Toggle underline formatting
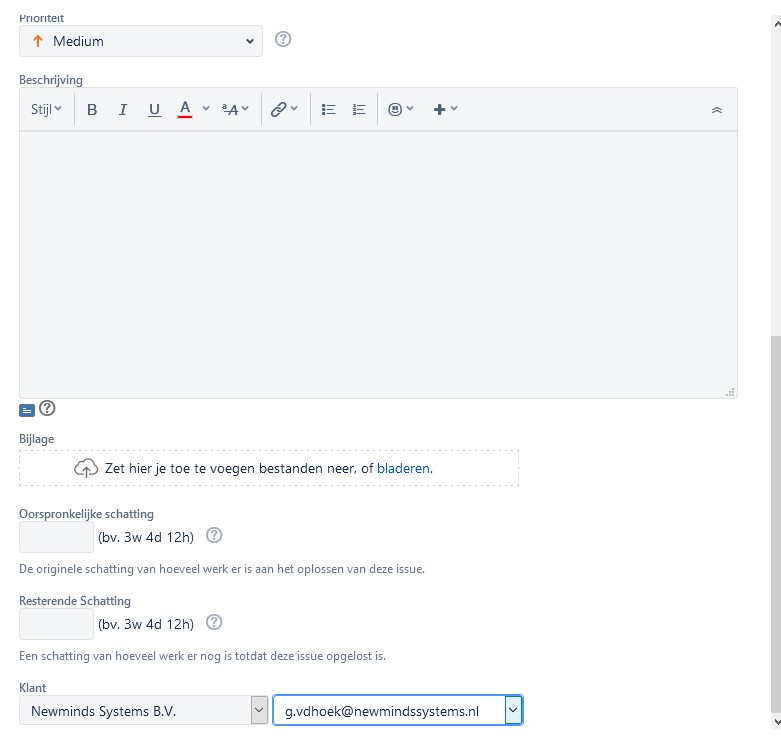Screen dimensions: 781x741 154,109
